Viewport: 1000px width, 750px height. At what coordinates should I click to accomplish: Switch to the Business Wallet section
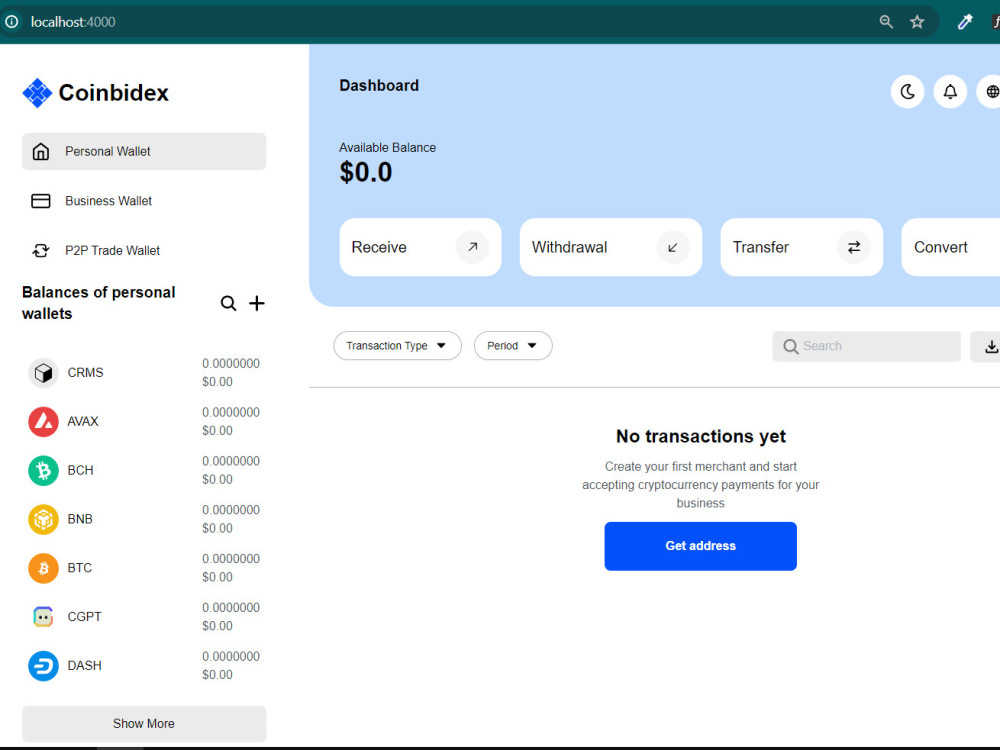click(108, 201)
